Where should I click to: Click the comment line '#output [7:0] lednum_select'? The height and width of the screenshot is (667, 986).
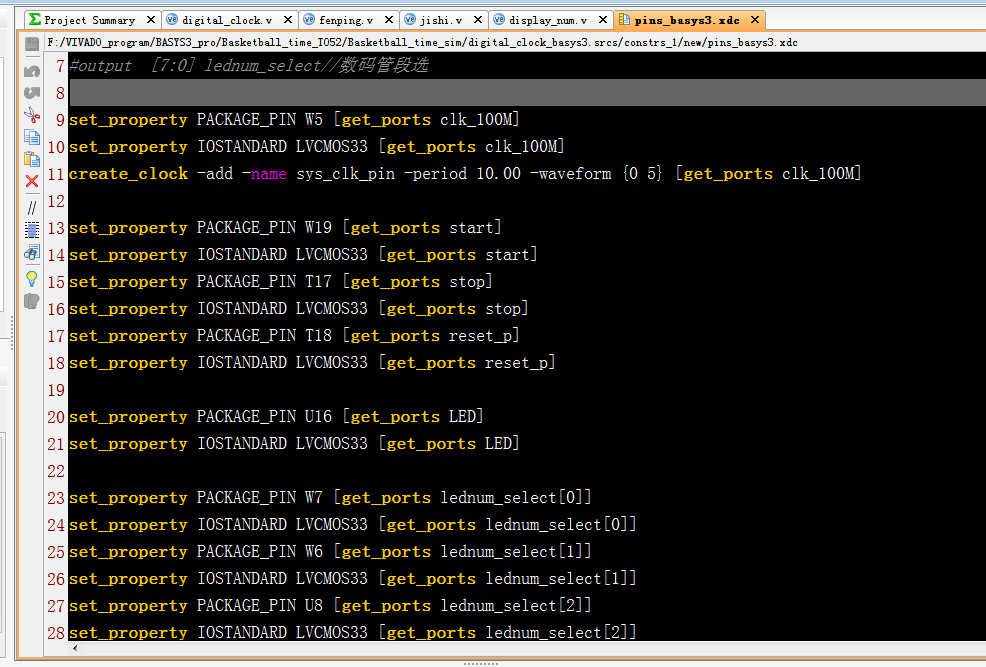[249, 65]
